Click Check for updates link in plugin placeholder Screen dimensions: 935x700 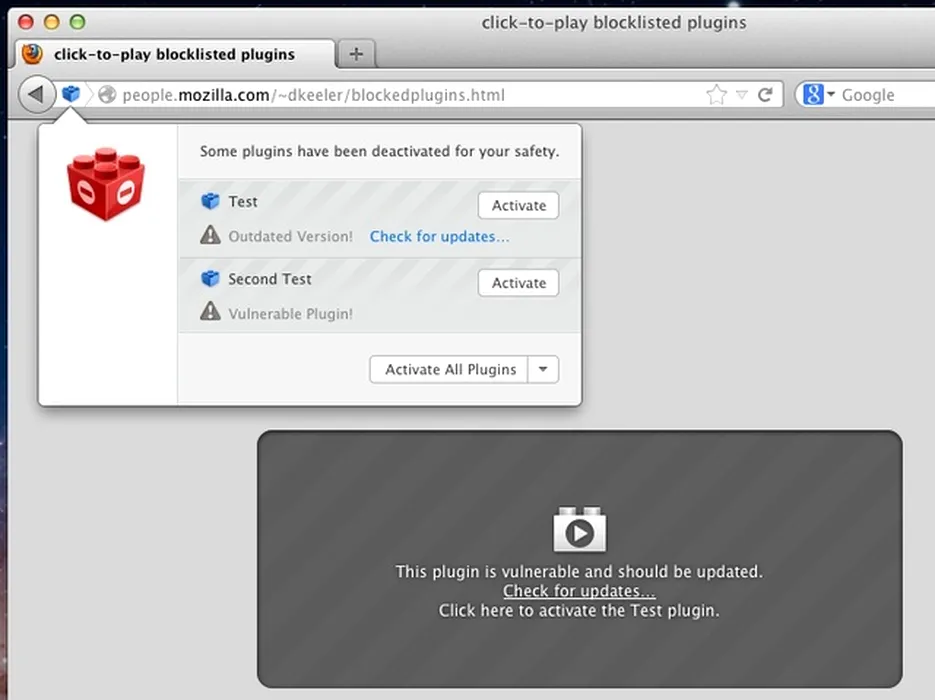[x=579, y=591]
